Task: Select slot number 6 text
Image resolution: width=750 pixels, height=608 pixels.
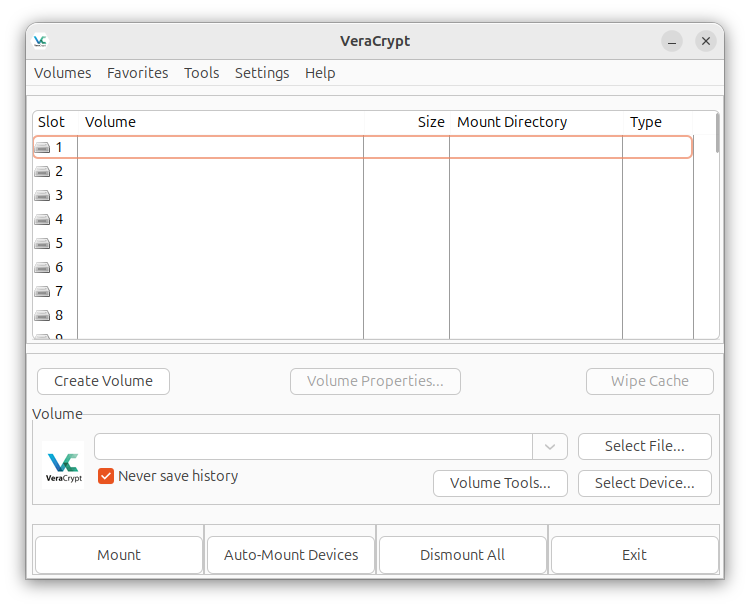Action: tap(59, 267)
